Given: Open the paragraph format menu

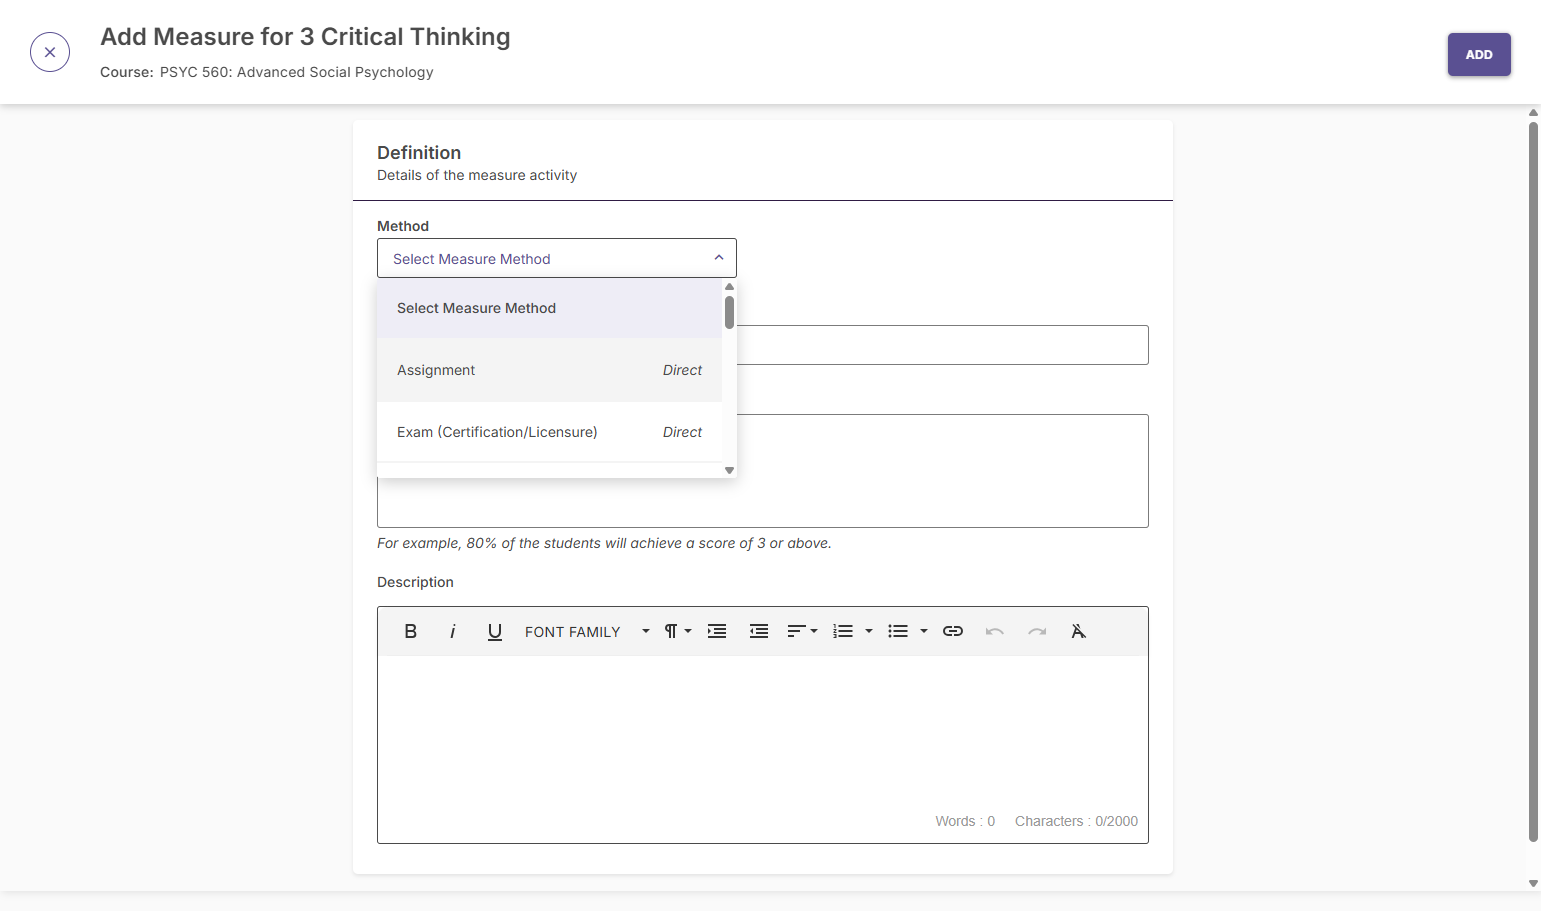Looking at the screenshot, I should click(678, 631).
